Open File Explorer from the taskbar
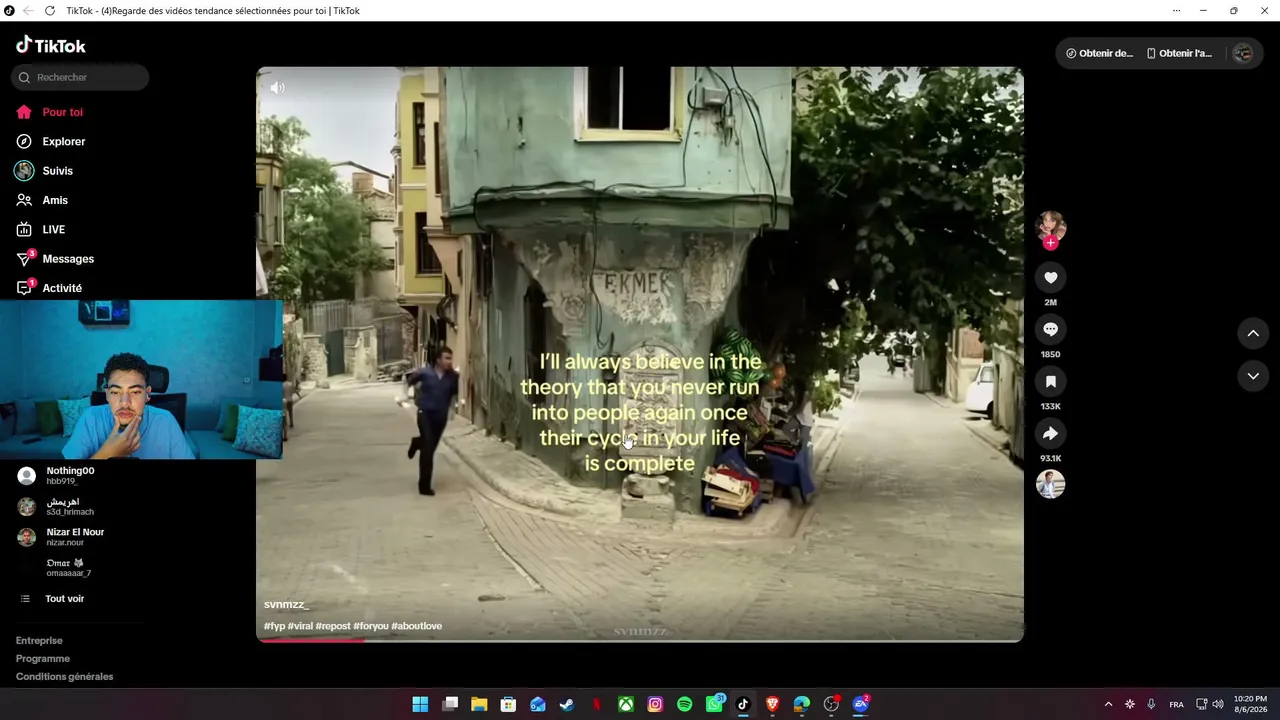This screenshot has width=1280, height=720. (x=479, y=704)
